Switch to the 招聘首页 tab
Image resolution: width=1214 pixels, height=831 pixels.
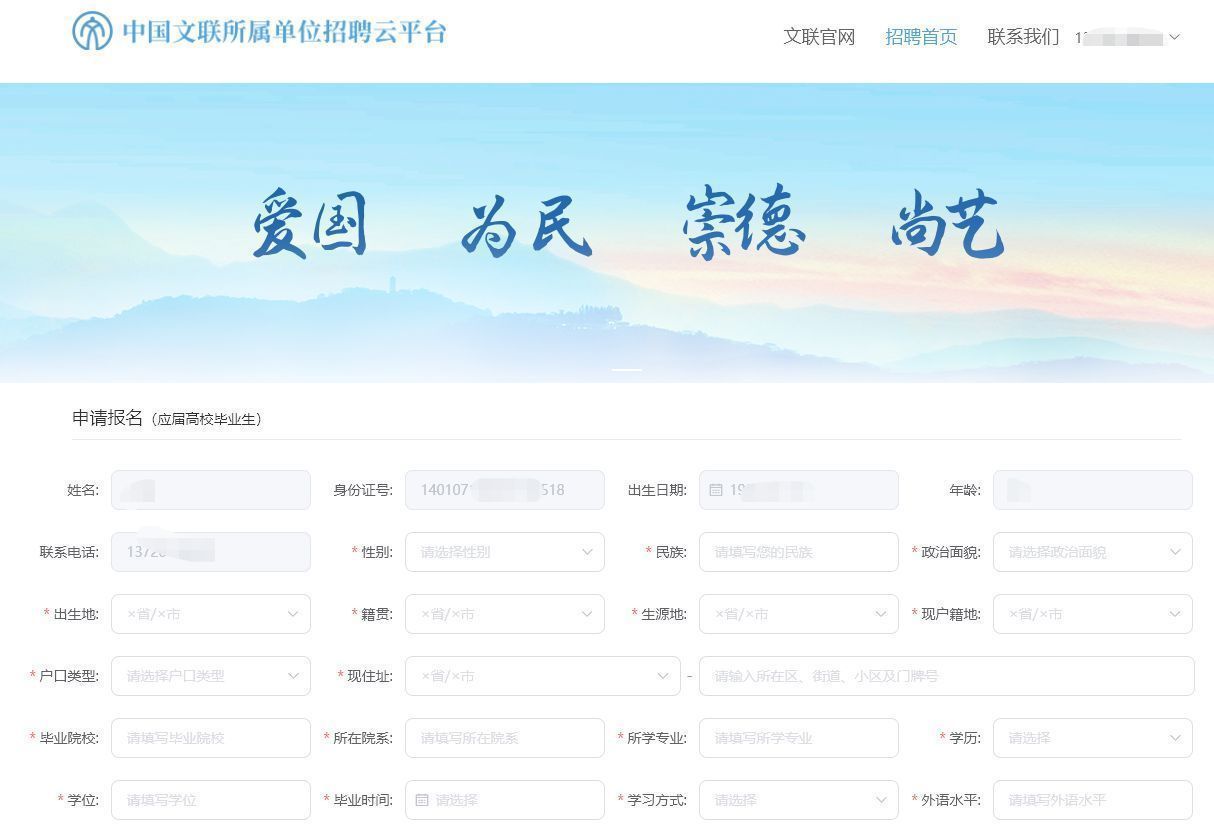920,37
